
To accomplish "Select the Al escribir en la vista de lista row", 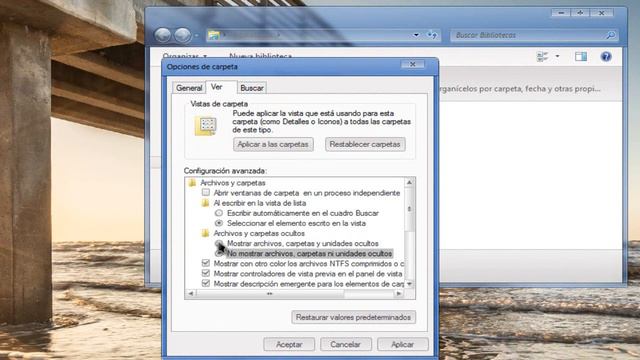I will point(260,203).
